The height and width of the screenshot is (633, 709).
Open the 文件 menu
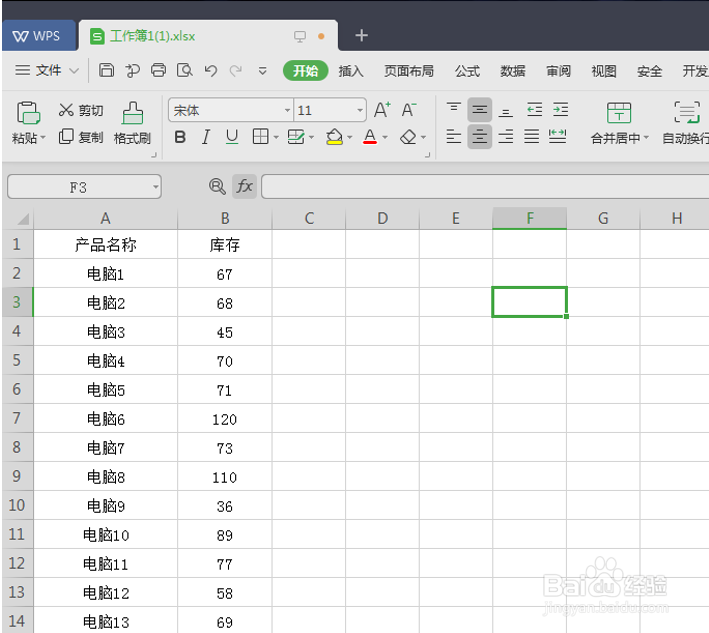[x=47, y=70]
